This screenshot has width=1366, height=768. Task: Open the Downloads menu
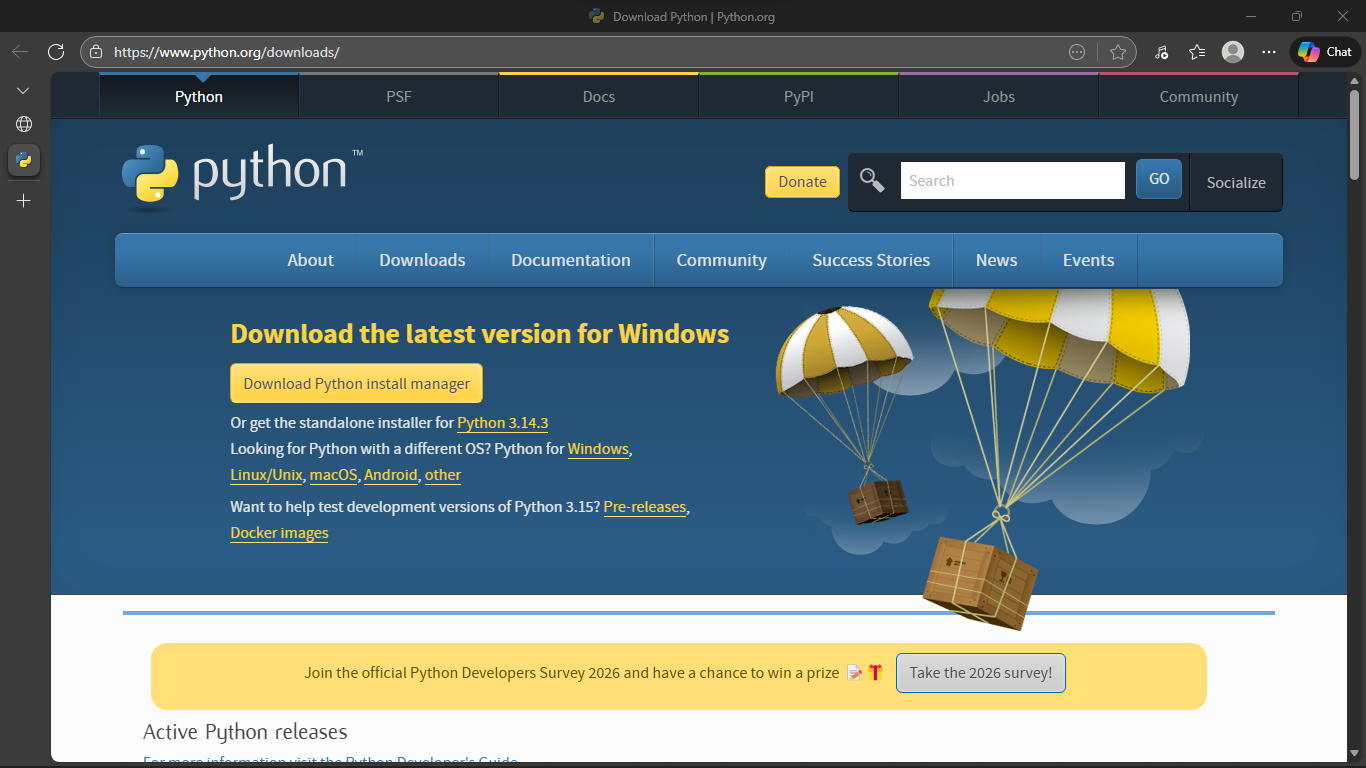422,260
